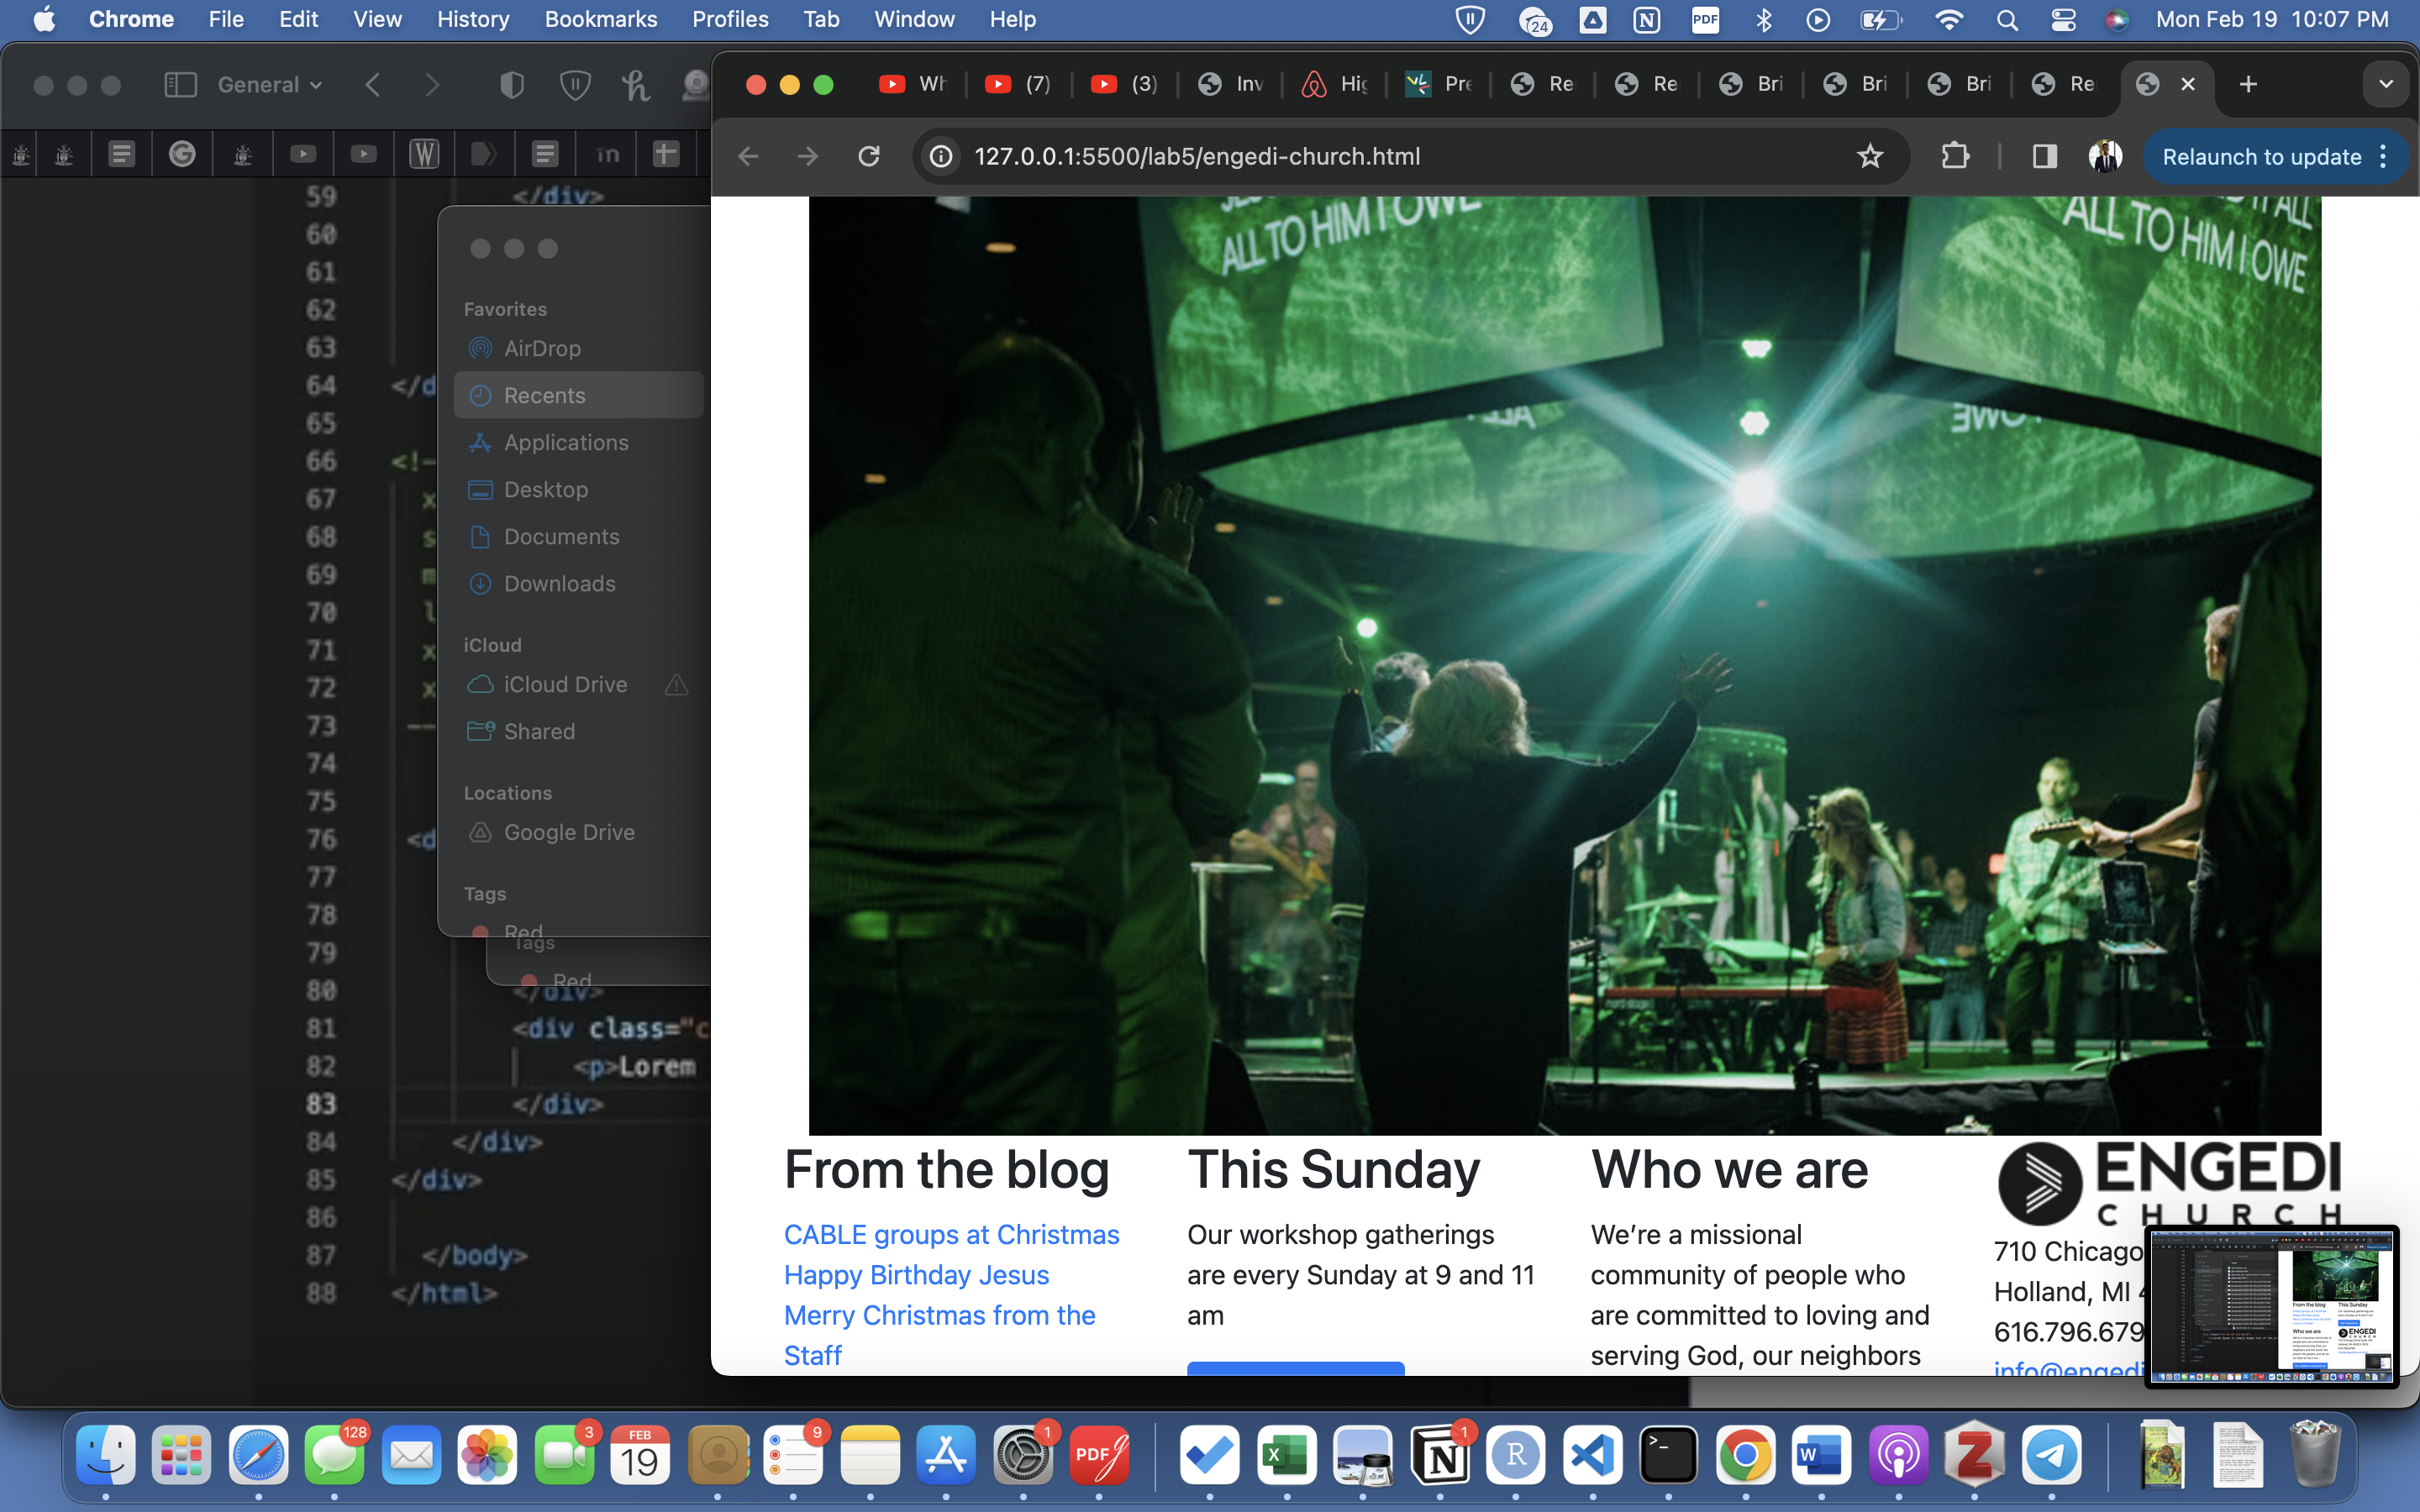Open Google Drive location in Finder
This screenshot has width=2420, height=1512.
click(x=578, y=832)
